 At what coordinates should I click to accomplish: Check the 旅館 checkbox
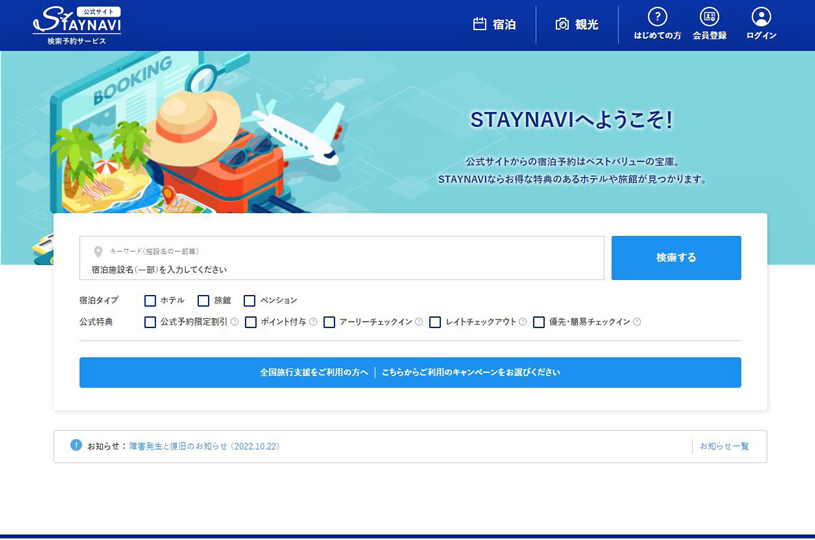click(x=204, y=301)
